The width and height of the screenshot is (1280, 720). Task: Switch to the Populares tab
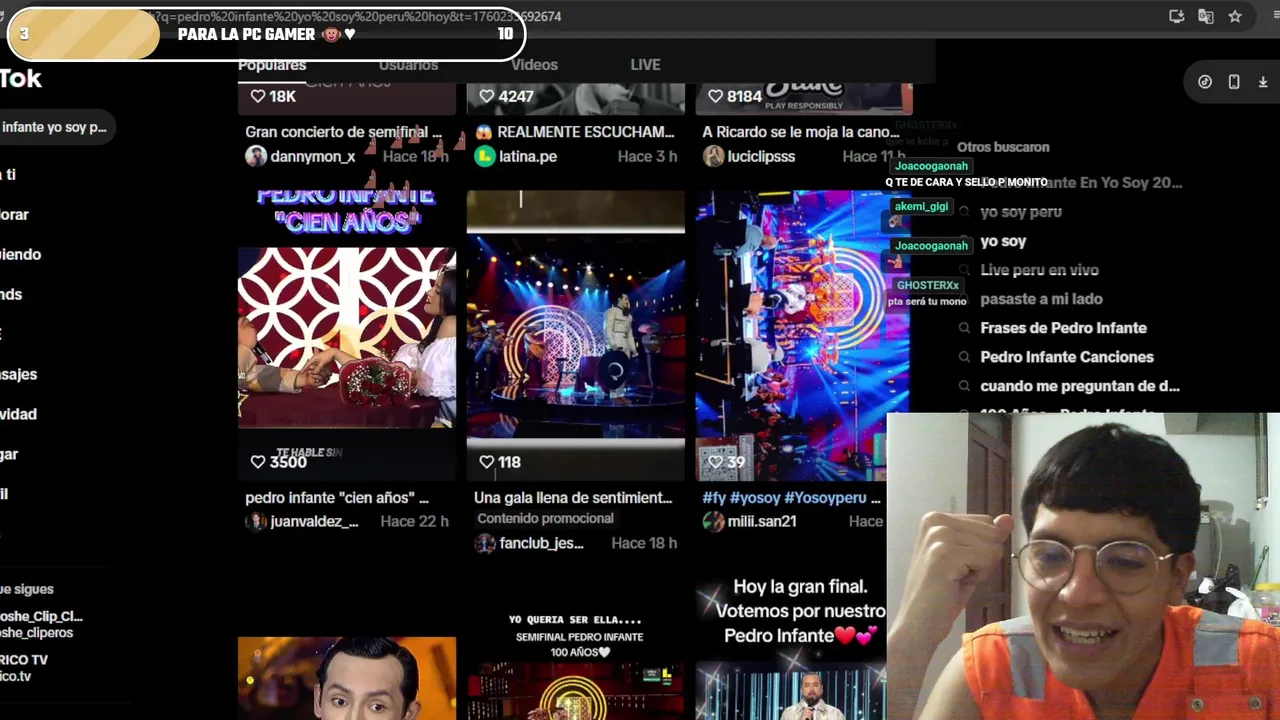coord(272,65)
